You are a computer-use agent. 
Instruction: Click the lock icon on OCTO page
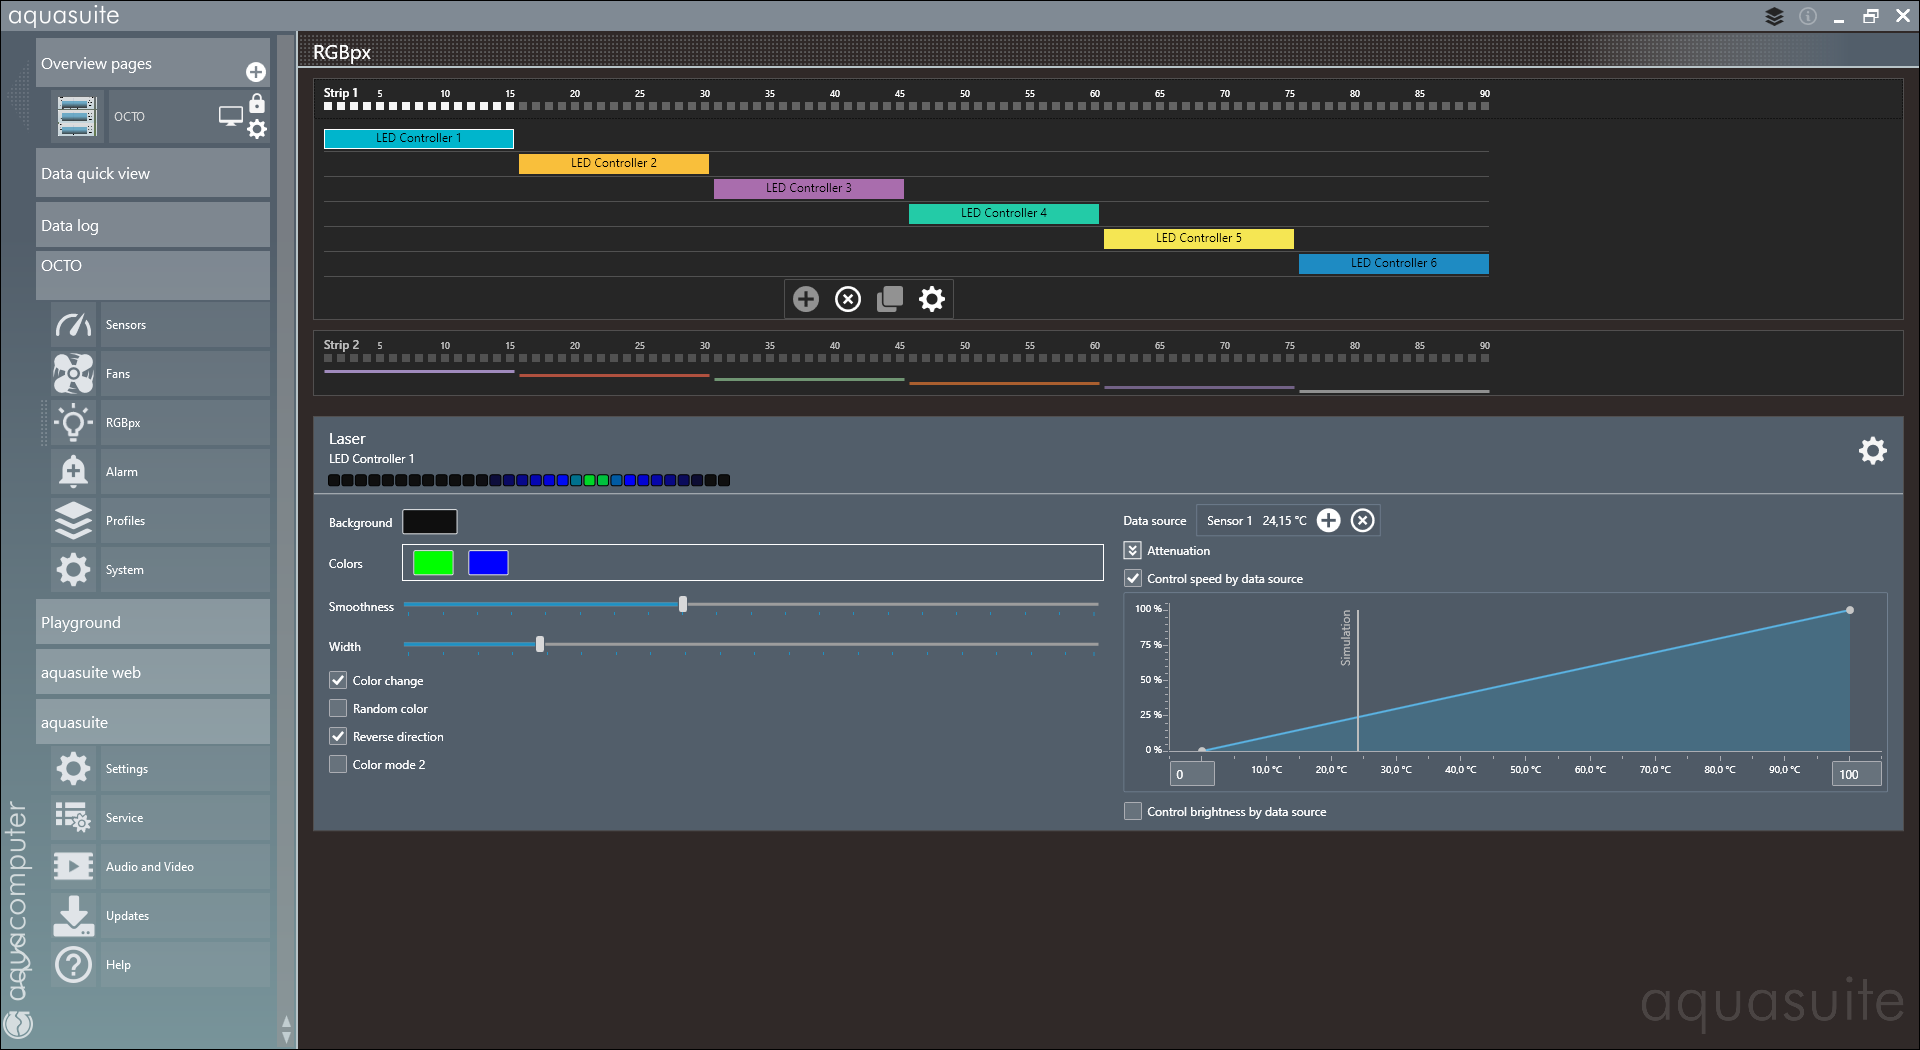(257, 103)
